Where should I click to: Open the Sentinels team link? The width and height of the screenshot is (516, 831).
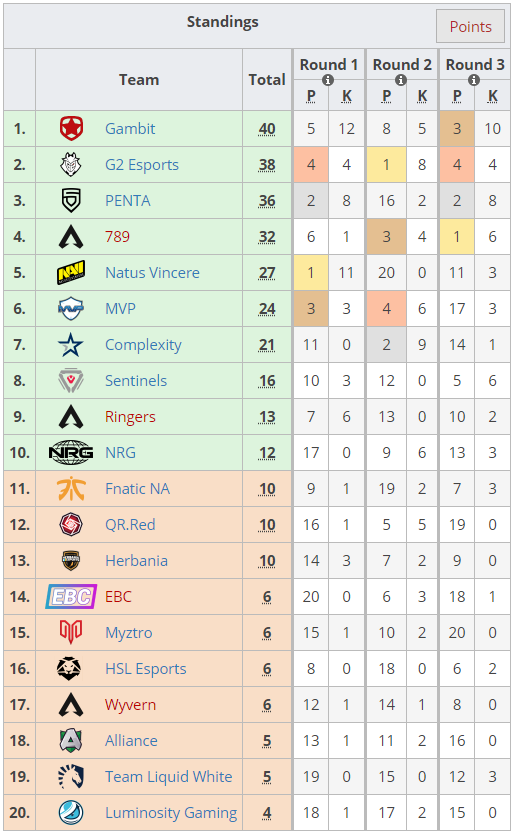[x=136, y=381]
